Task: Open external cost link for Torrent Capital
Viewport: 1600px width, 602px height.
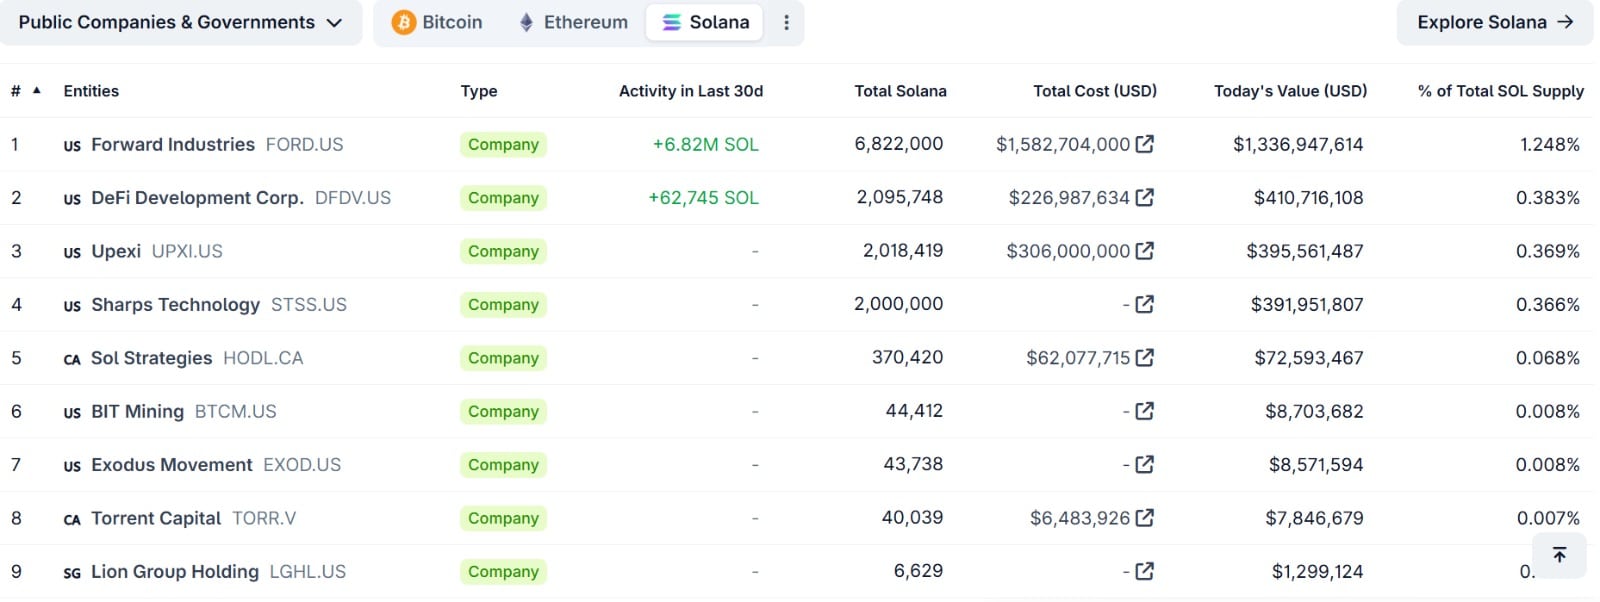Action: coord(1145,518)
